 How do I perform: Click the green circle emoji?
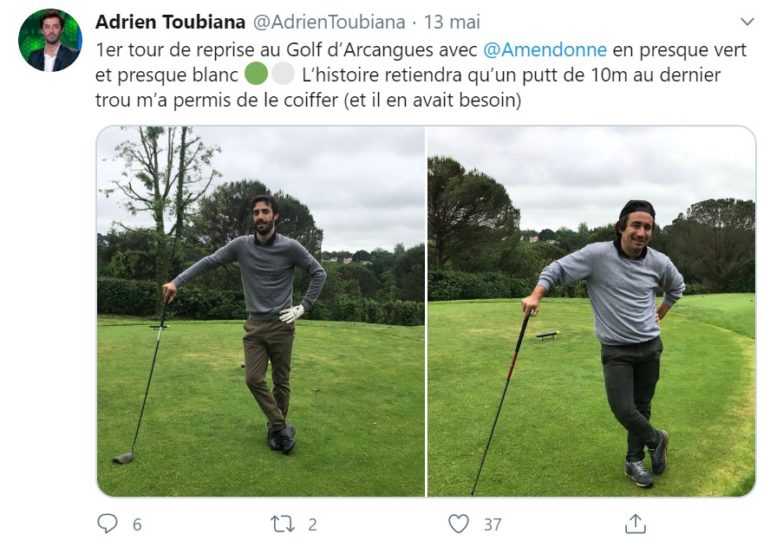(256, 75)
